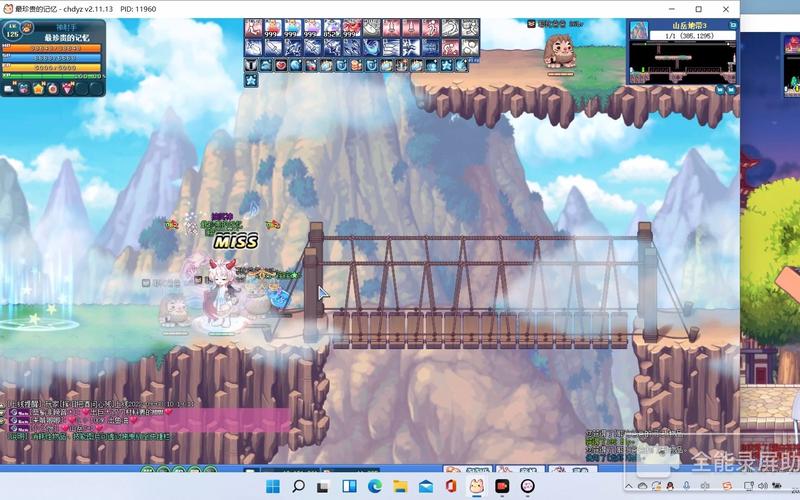Image resolution: width=800 pixels, height=500 pixels.
Task: Click the character name 最珍贵的记忆
Action: pos(67,38)
